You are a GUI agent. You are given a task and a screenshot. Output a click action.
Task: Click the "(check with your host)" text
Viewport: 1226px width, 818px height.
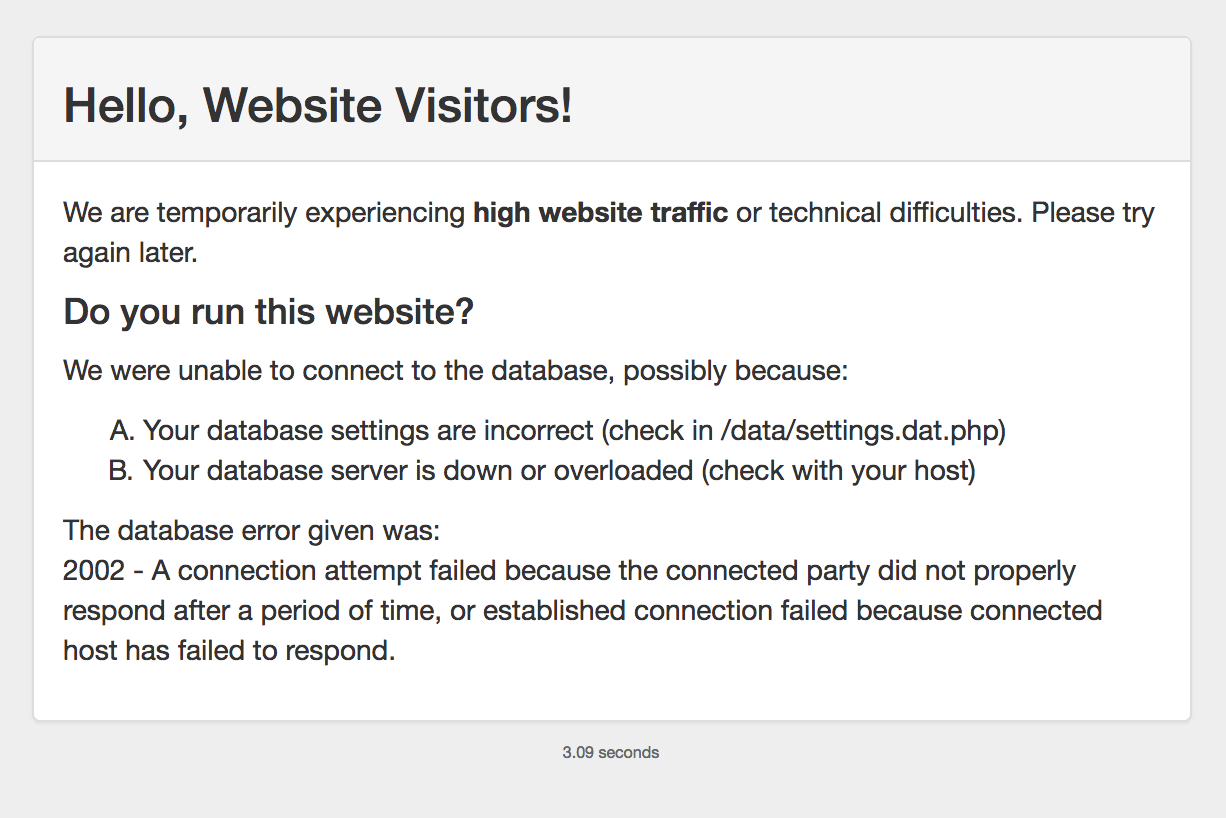(x=838, y=470)
